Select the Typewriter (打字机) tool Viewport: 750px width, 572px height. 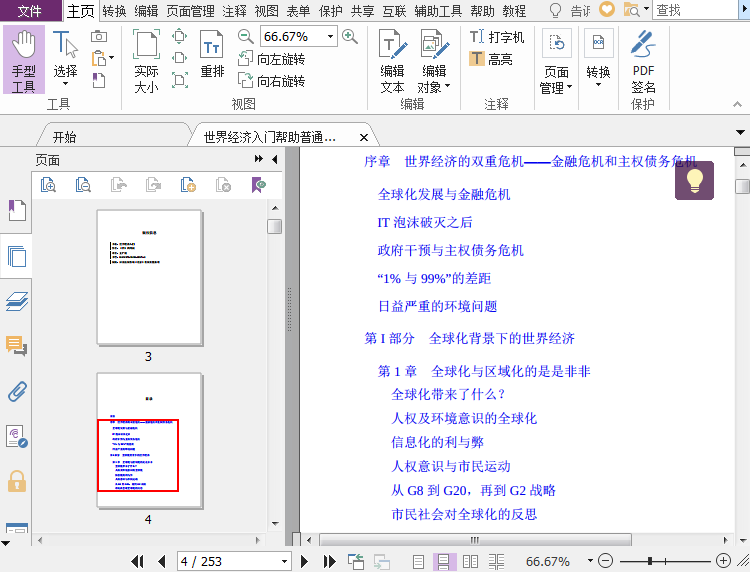[x=497, y=37]
